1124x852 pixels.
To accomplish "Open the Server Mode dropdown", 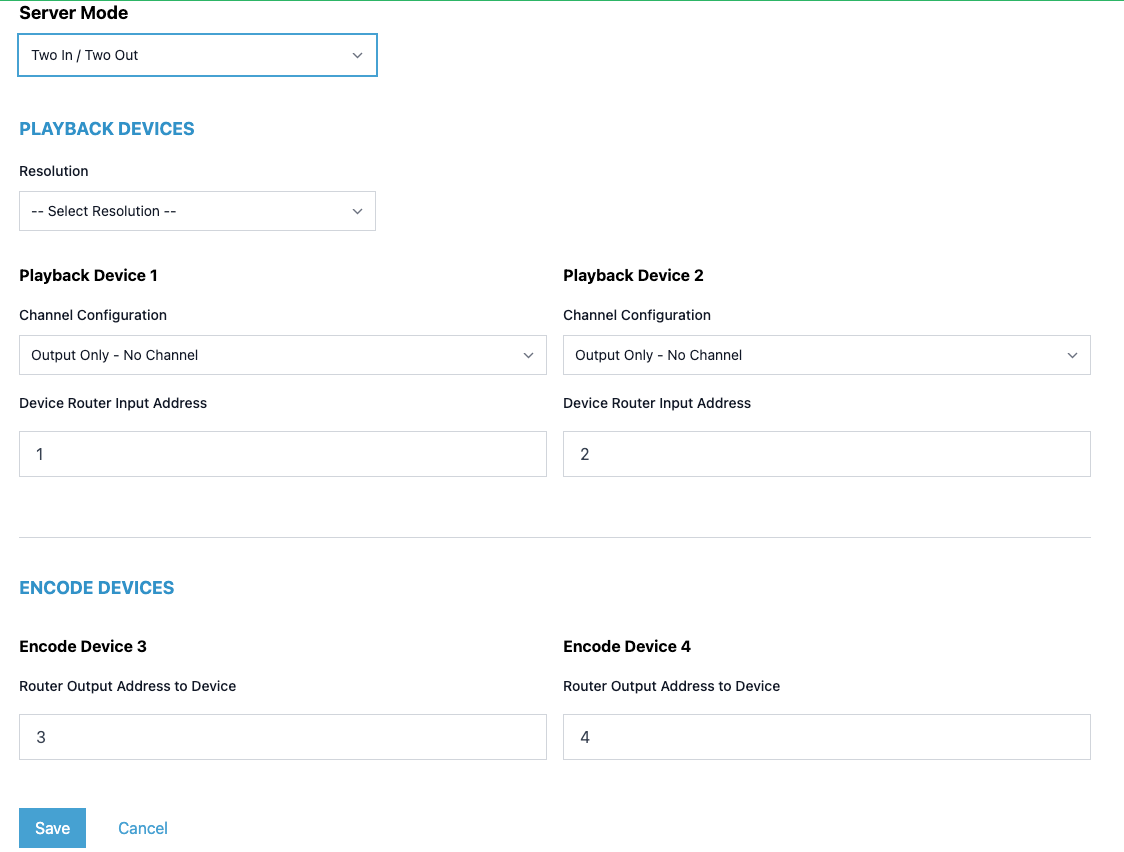I will pyautogui.click(x=197, y=55).
